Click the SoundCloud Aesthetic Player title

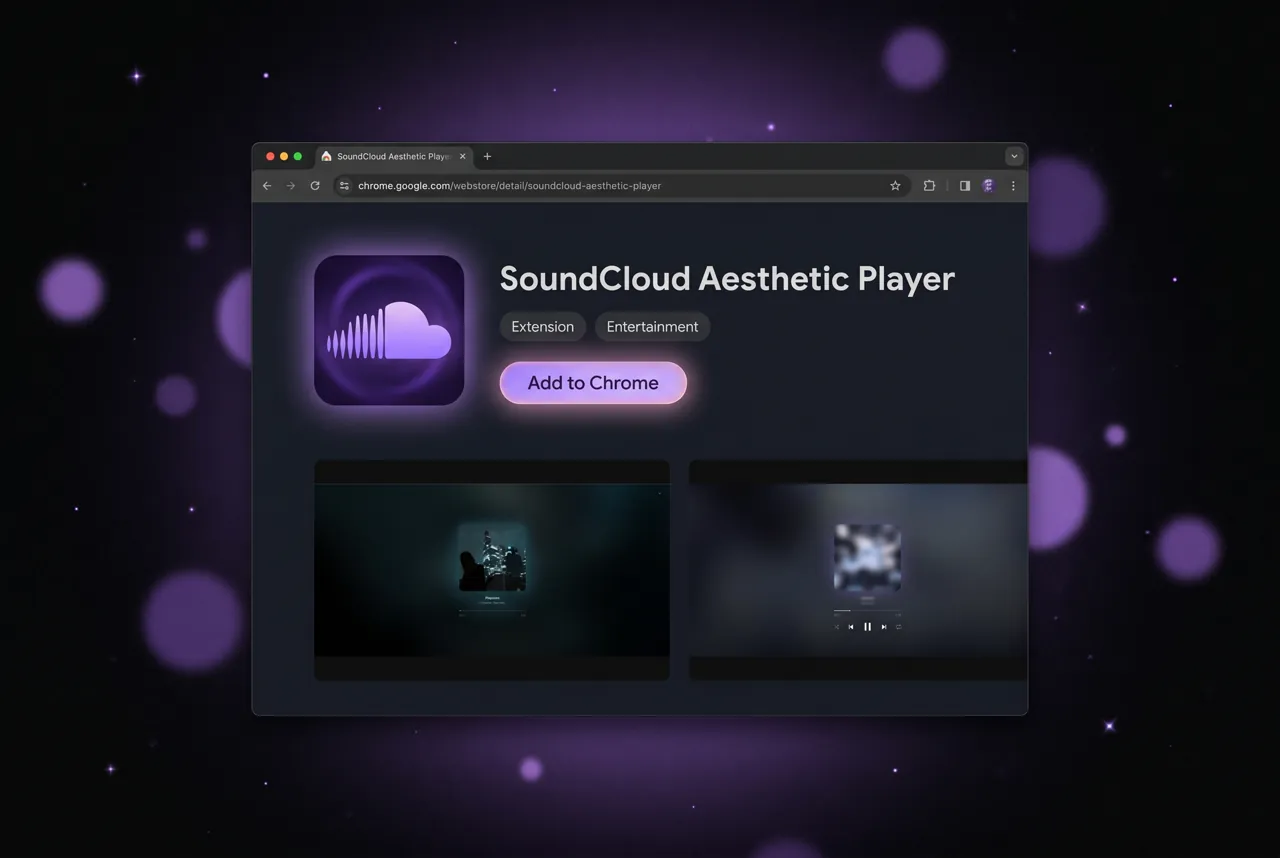(x=727, y=278)
